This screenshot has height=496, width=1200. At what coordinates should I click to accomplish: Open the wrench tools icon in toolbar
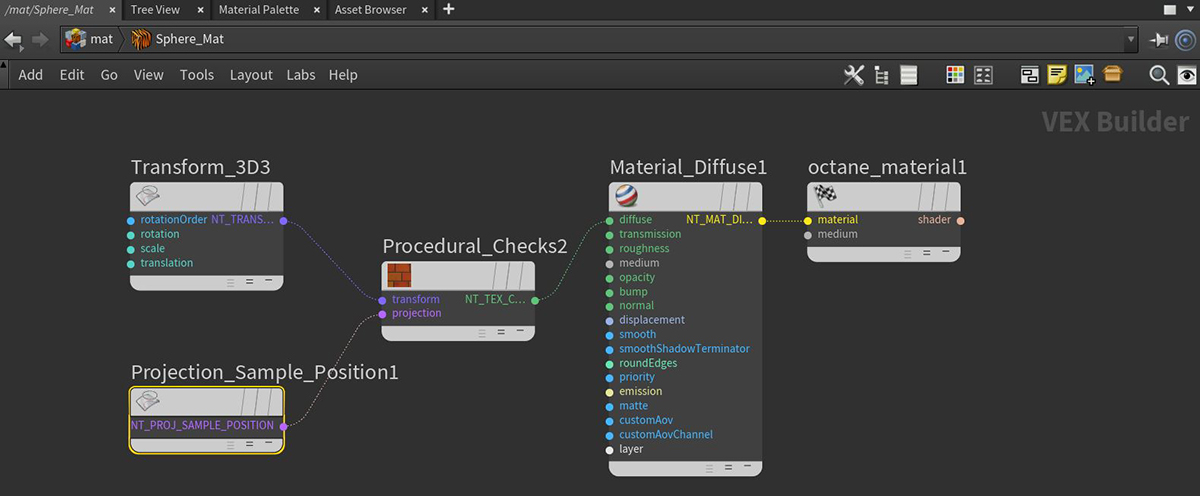click(853, 75)
